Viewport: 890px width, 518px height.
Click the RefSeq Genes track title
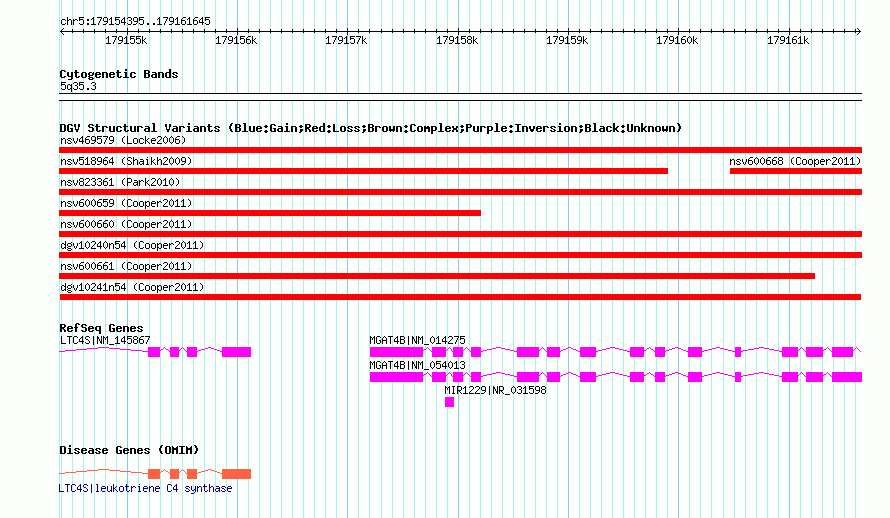(101, 328)
